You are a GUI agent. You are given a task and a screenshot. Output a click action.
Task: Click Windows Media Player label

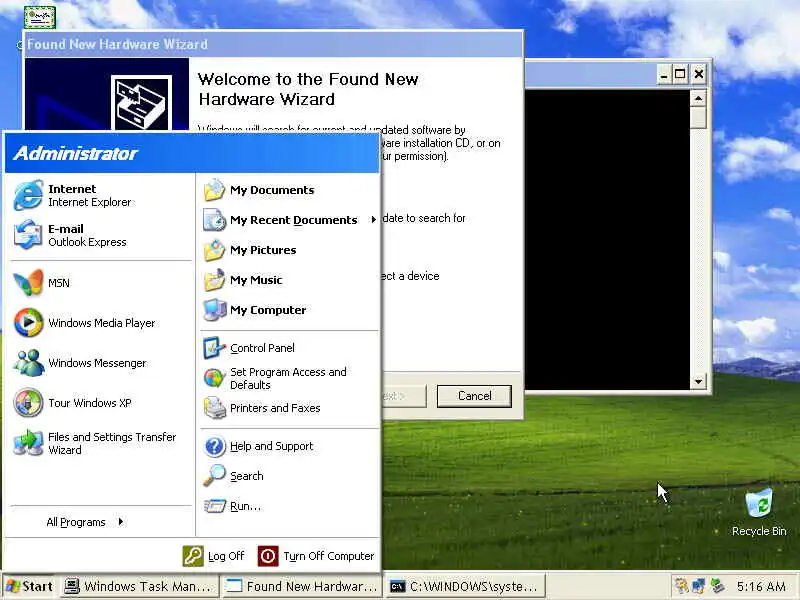click(x=102, y=323)
